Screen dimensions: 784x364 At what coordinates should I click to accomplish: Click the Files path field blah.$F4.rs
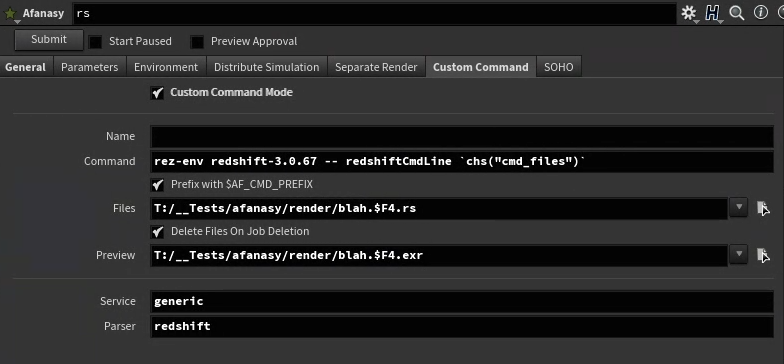(x=439, y=208)
